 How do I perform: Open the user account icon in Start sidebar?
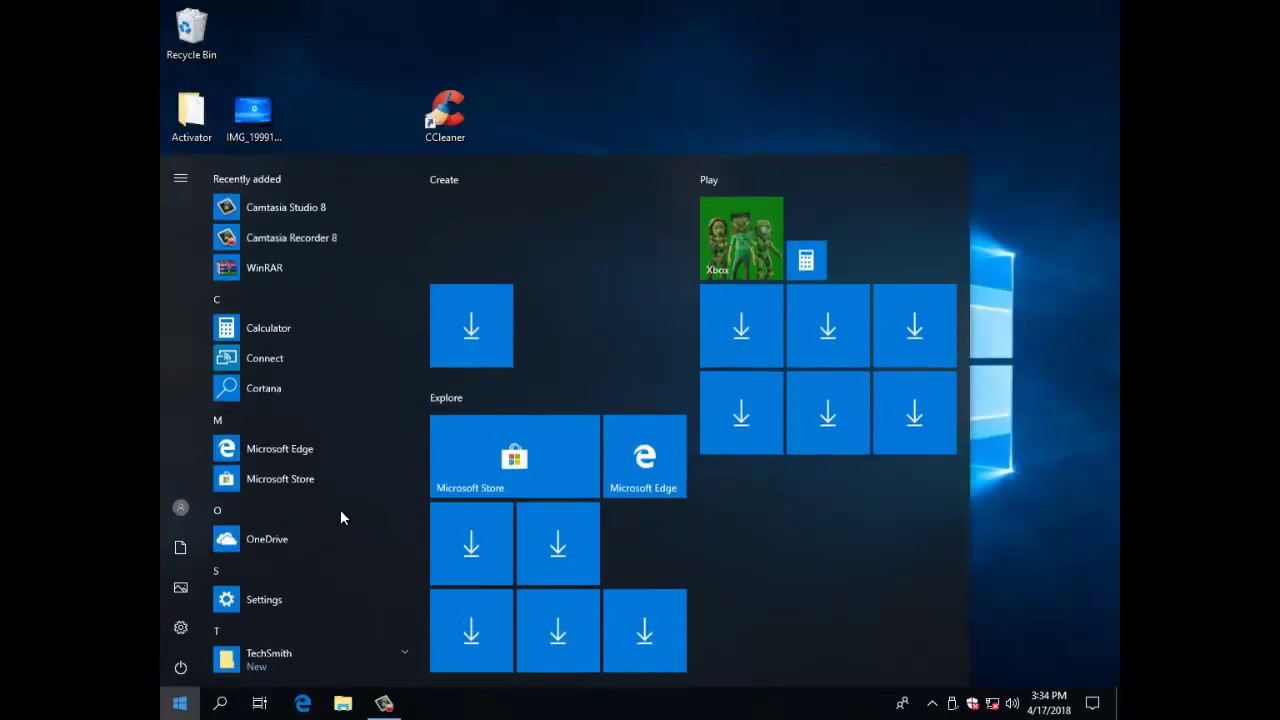point(180,508)
